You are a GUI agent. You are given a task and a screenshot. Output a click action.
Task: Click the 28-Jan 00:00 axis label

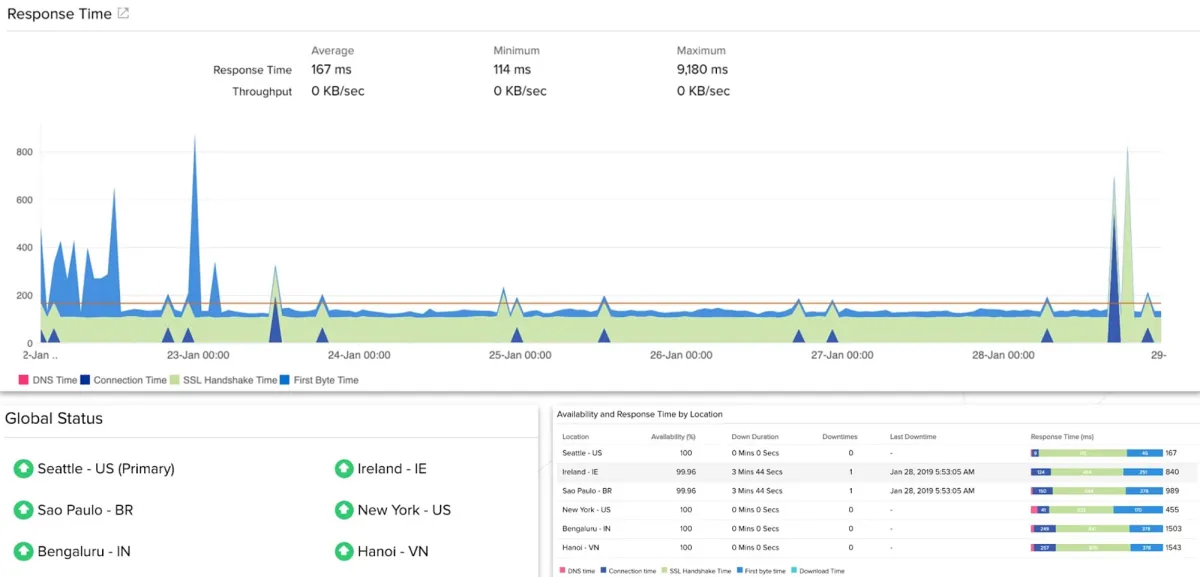click(x=1003, y=355)
